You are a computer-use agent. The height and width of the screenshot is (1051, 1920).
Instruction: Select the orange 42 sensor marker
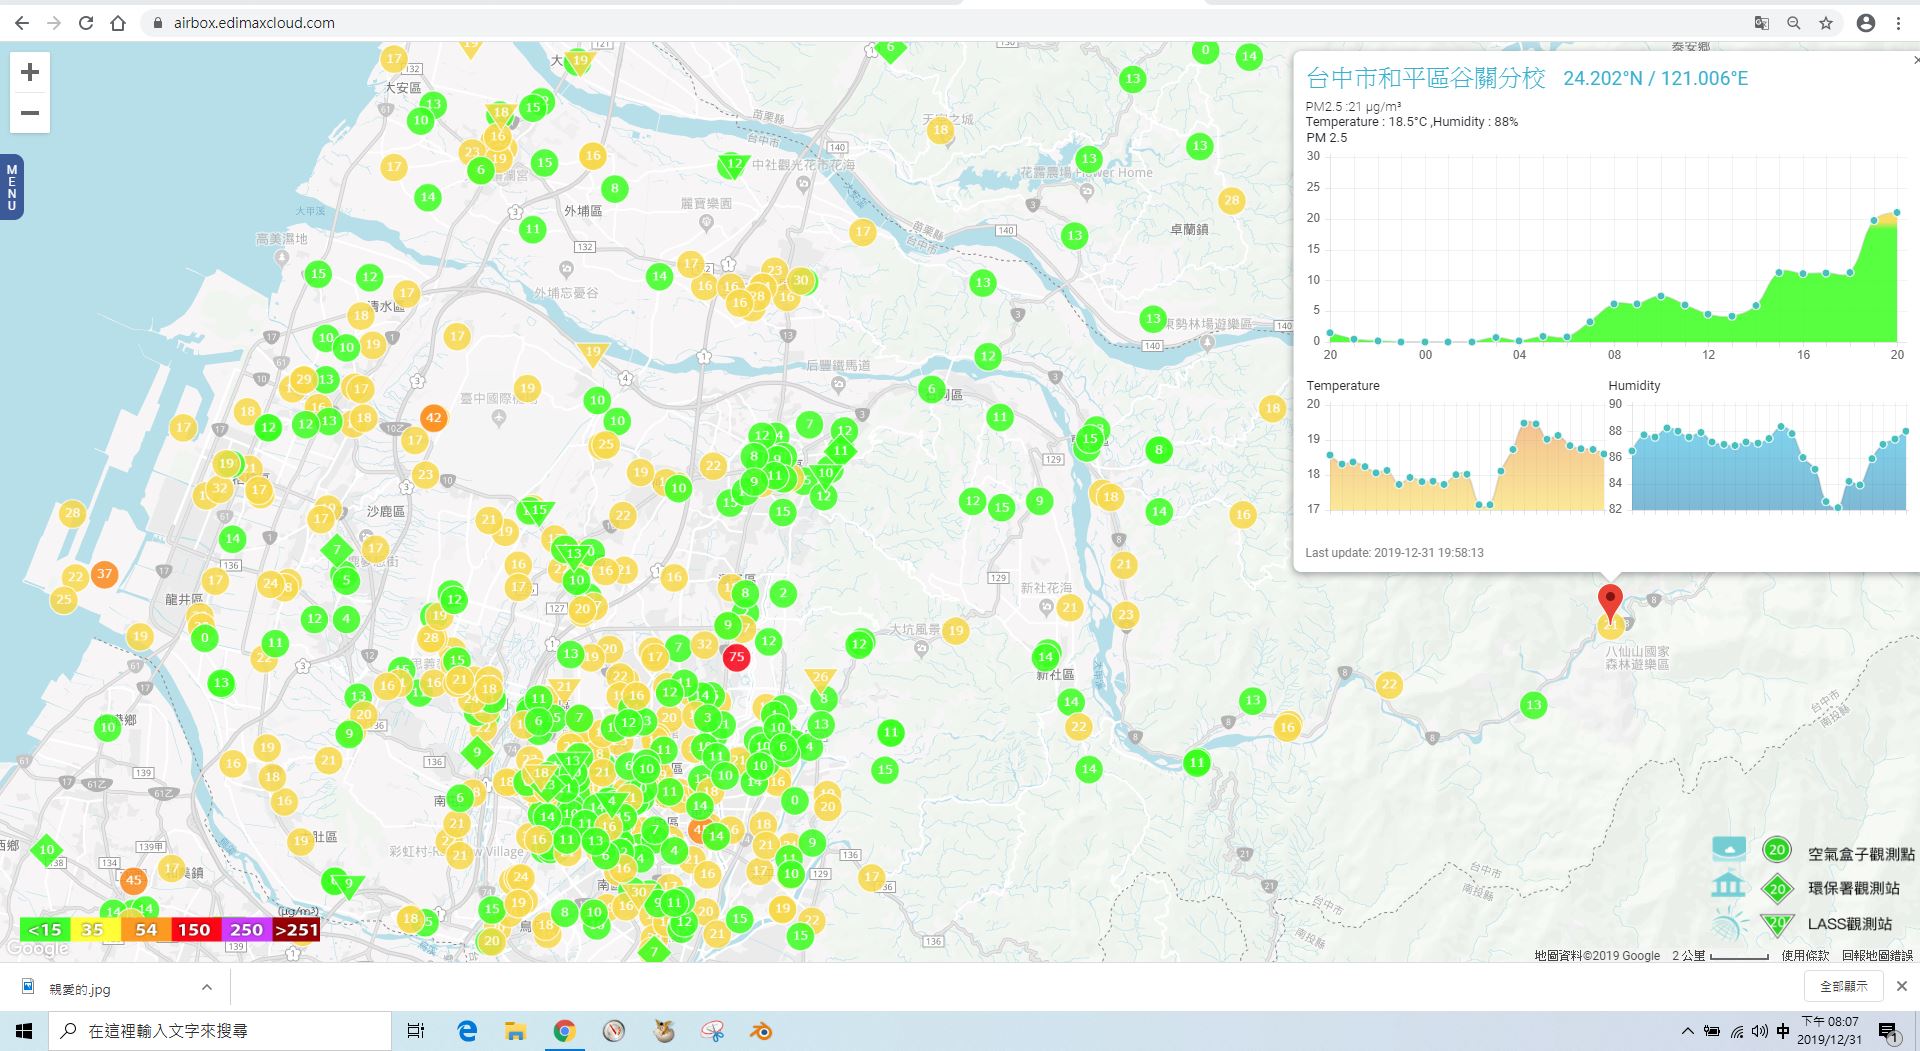[x=433, y=418]
